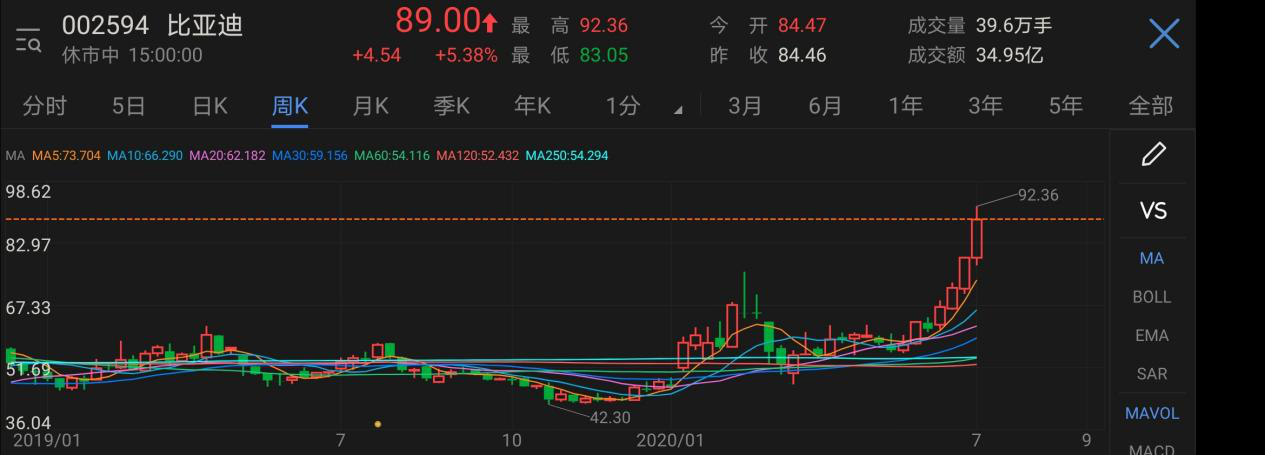This screenshot has height=455, width=1265.
Task: Switch to the 年K tab
Action: (x=532, y=106)
